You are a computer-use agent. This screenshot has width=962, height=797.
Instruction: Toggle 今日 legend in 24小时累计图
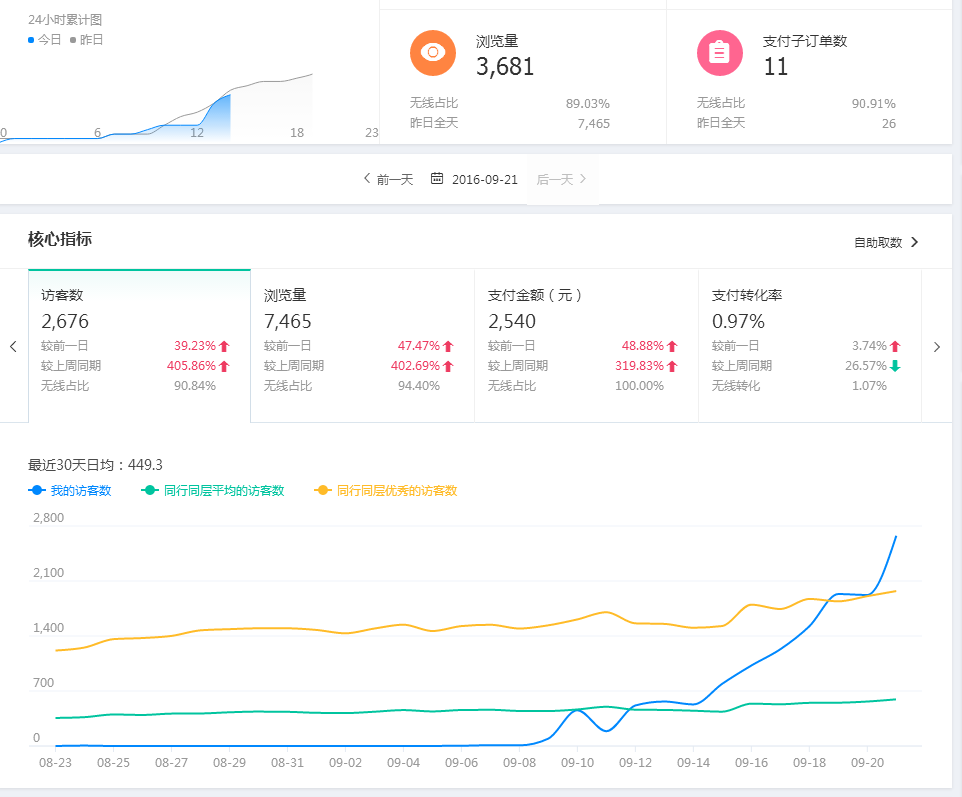coord(45,40)
